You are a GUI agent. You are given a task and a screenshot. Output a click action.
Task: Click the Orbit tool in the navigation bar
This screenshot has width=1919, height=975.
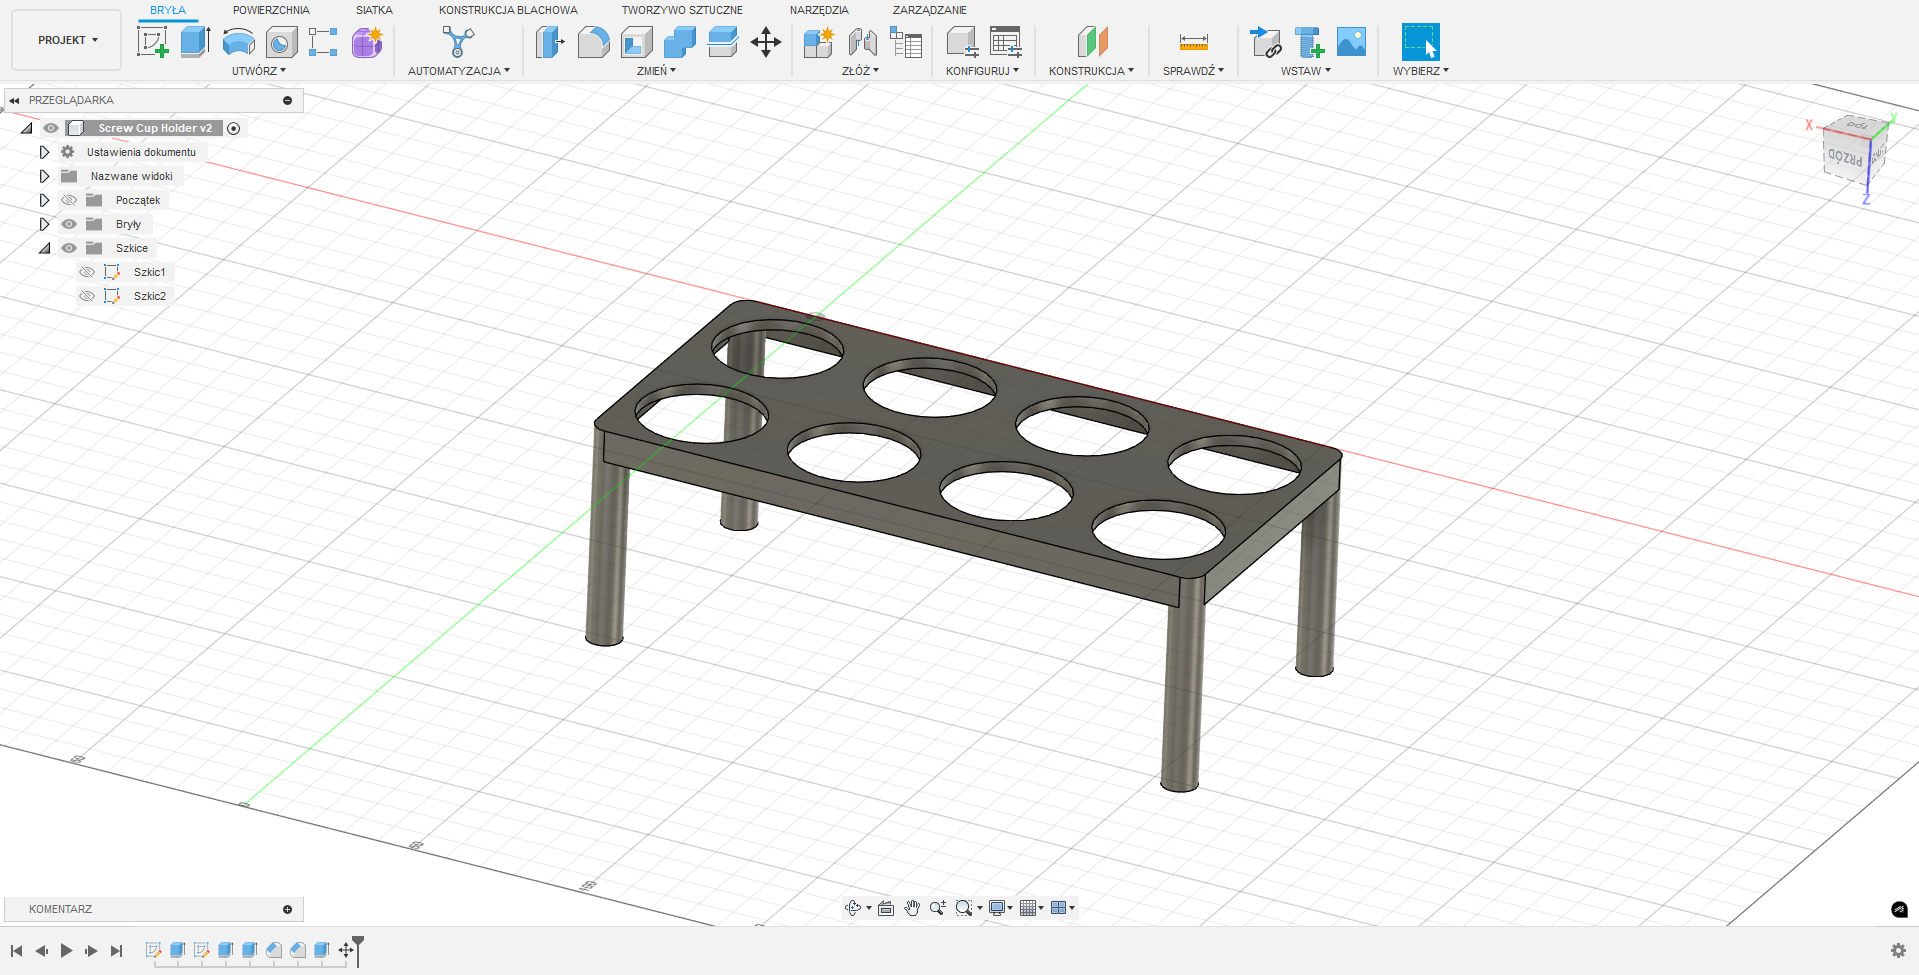[852, 908]
